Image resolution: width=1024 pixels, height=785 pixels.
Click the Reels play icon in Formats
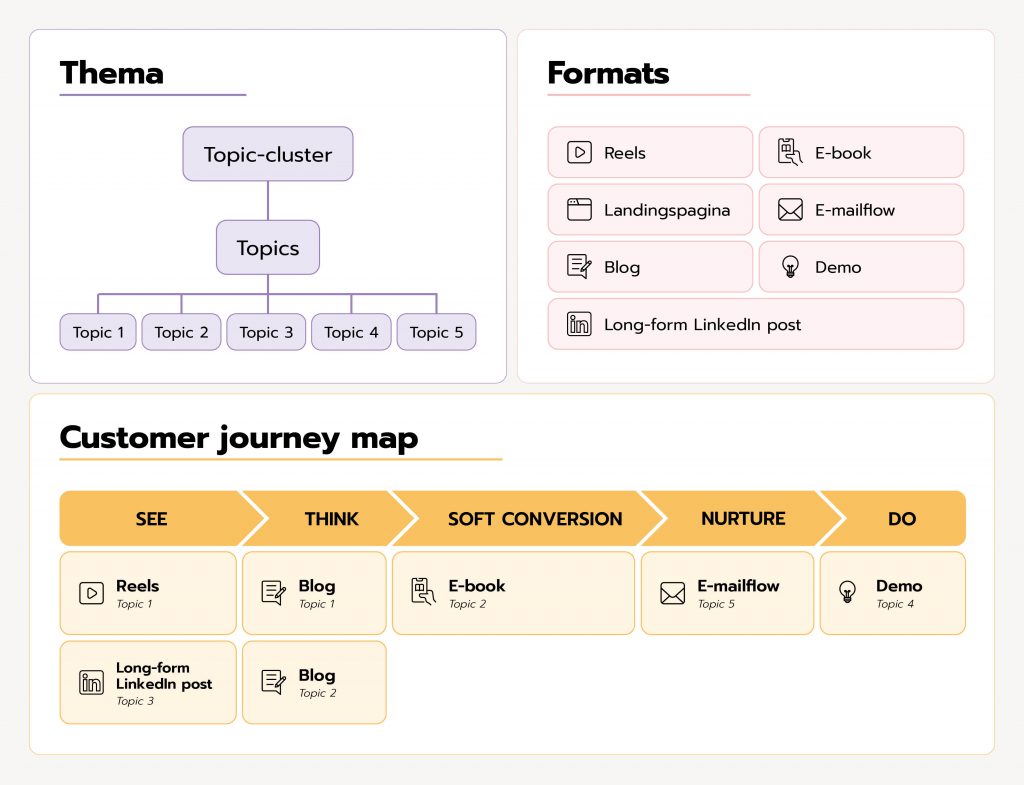[x=579, y=153]
